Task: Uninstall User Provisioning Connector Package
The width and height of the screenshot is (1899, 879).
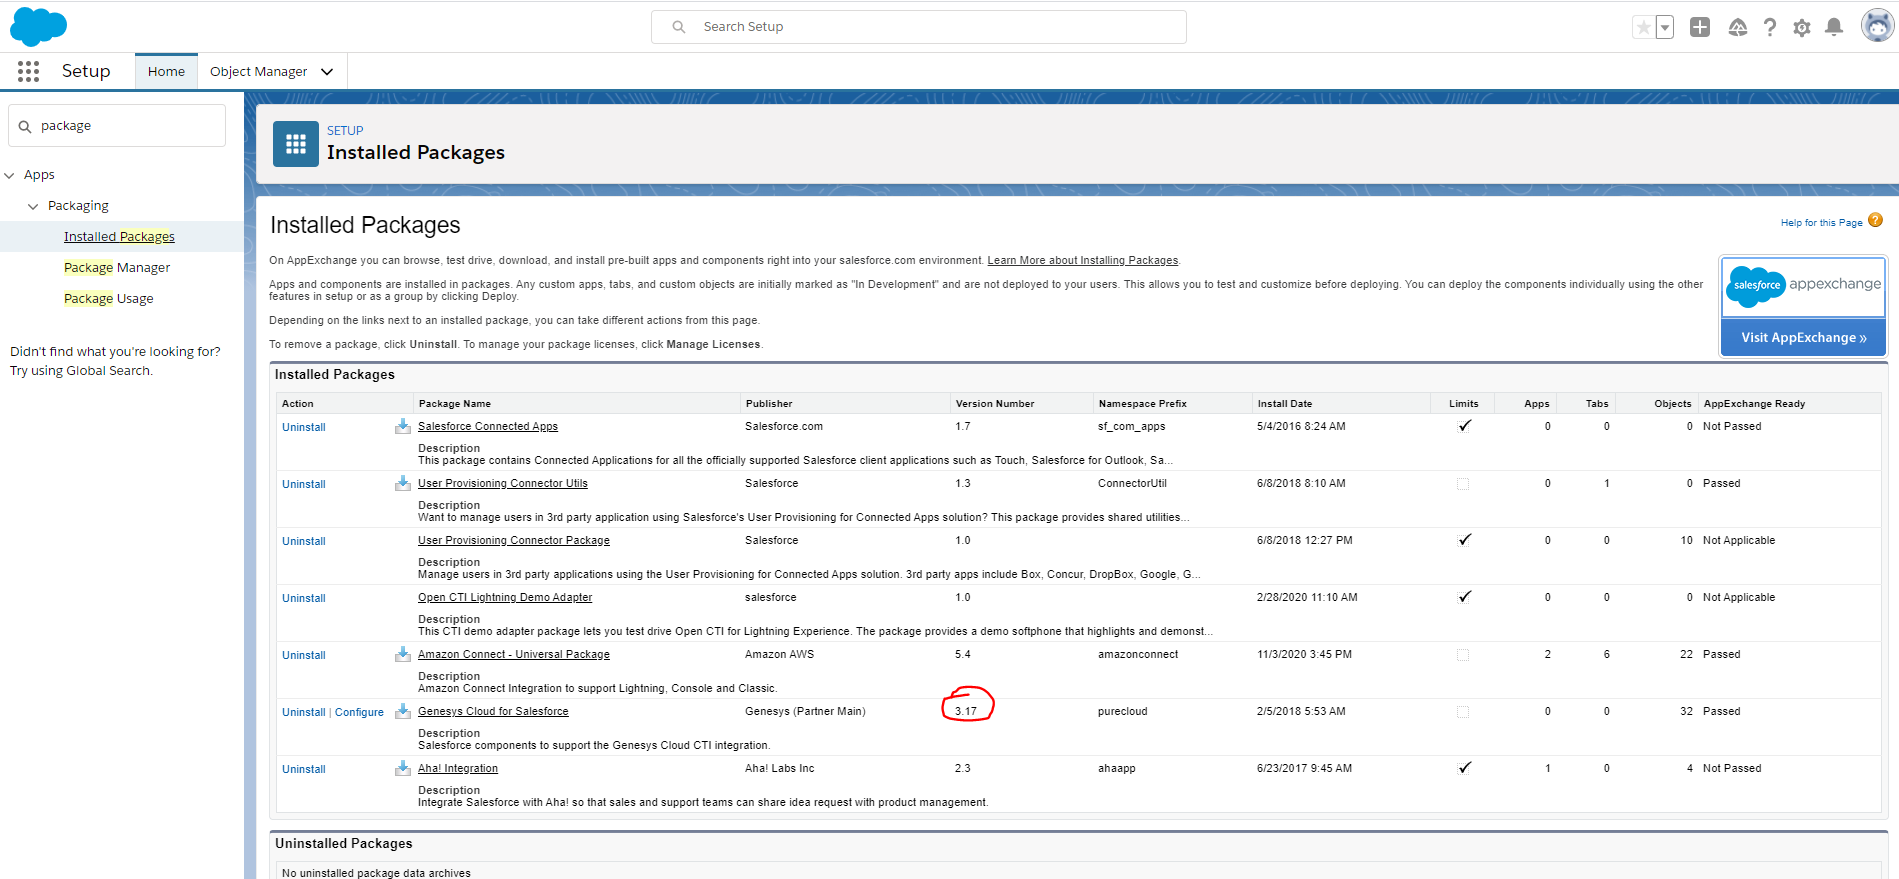Action: click(304, 541)
